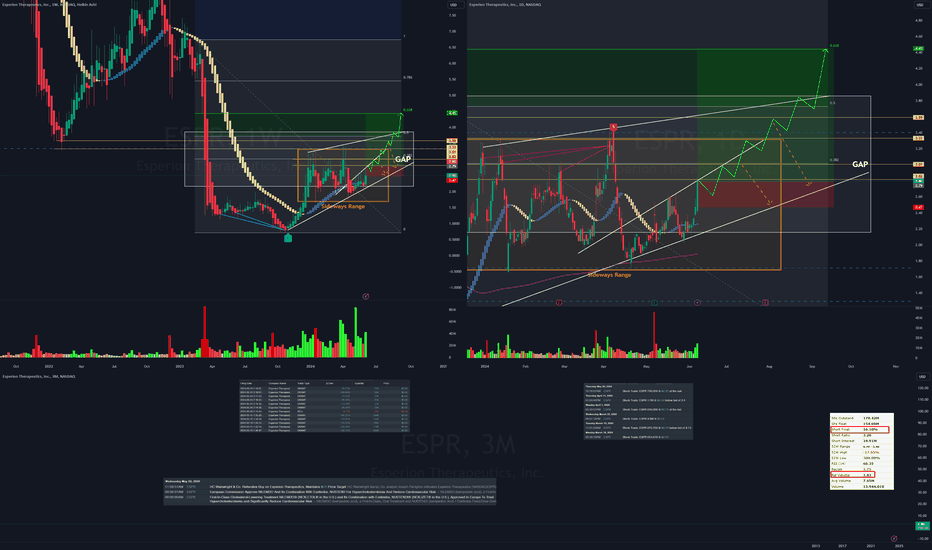Click the 3.59 price label on daily axis

918,118
